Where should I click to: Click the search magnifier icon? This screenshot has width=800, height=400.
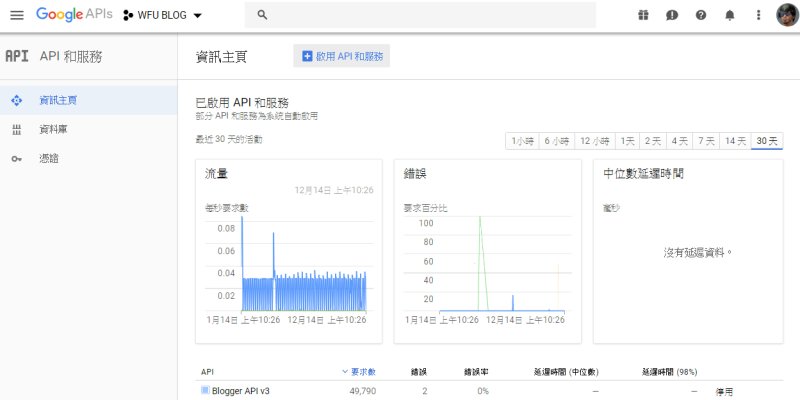[x=262, y=15]
